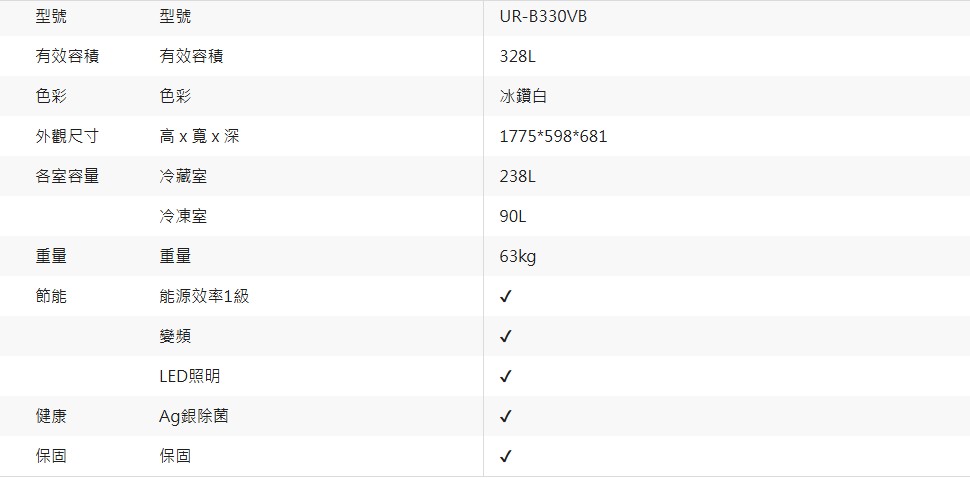Click the 節能 category heading
970x478 pixels.
tap(51, 297)
